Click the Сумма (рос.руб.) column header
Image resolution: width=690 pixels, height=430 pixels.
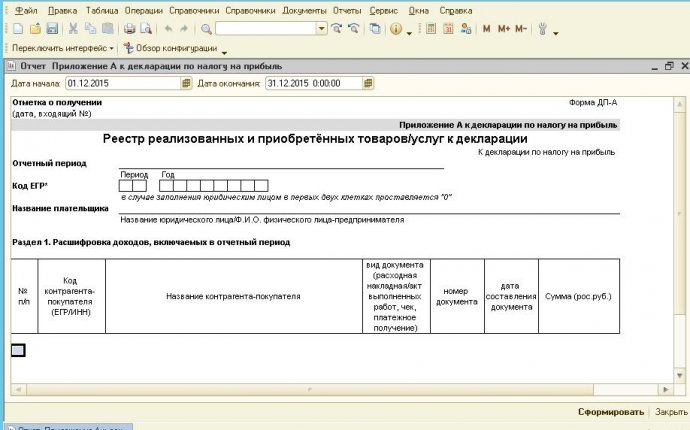(x=579, y=296)
